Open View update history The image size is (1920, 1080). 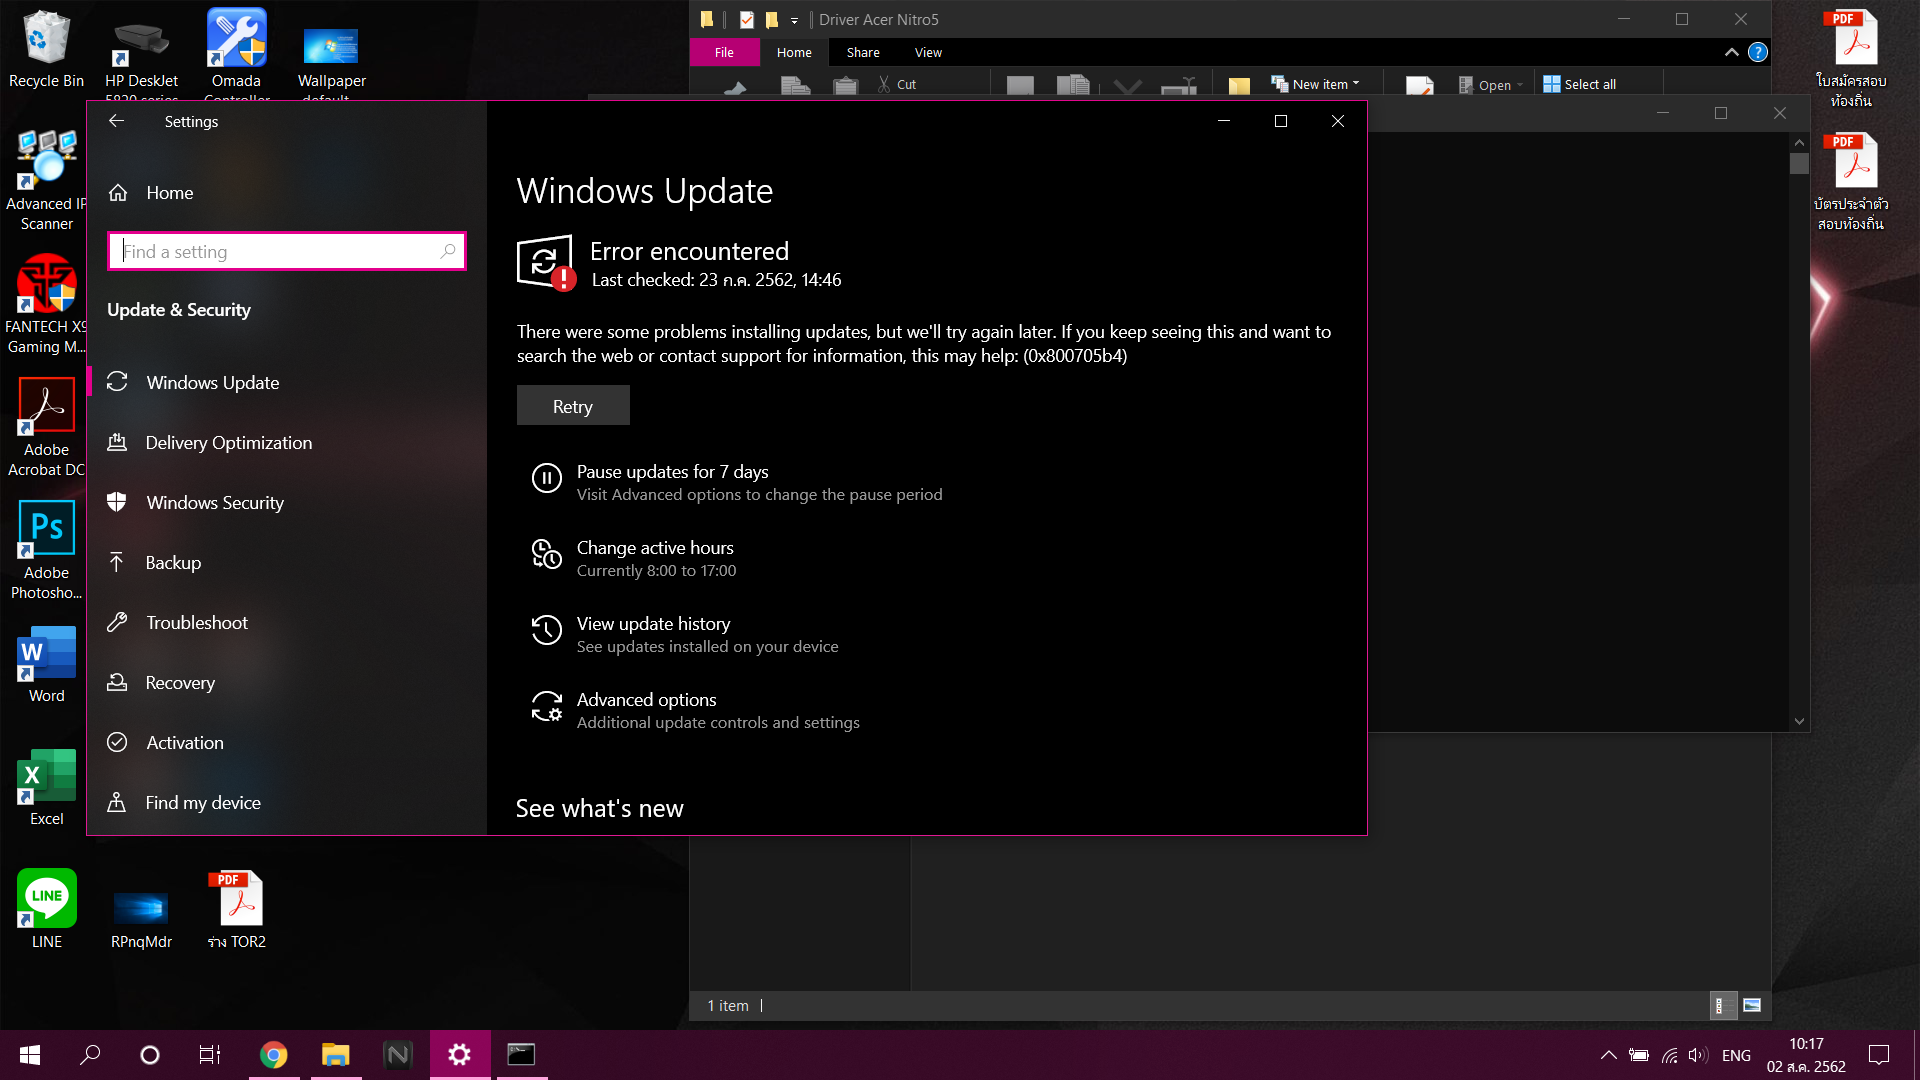coord(653,624)
